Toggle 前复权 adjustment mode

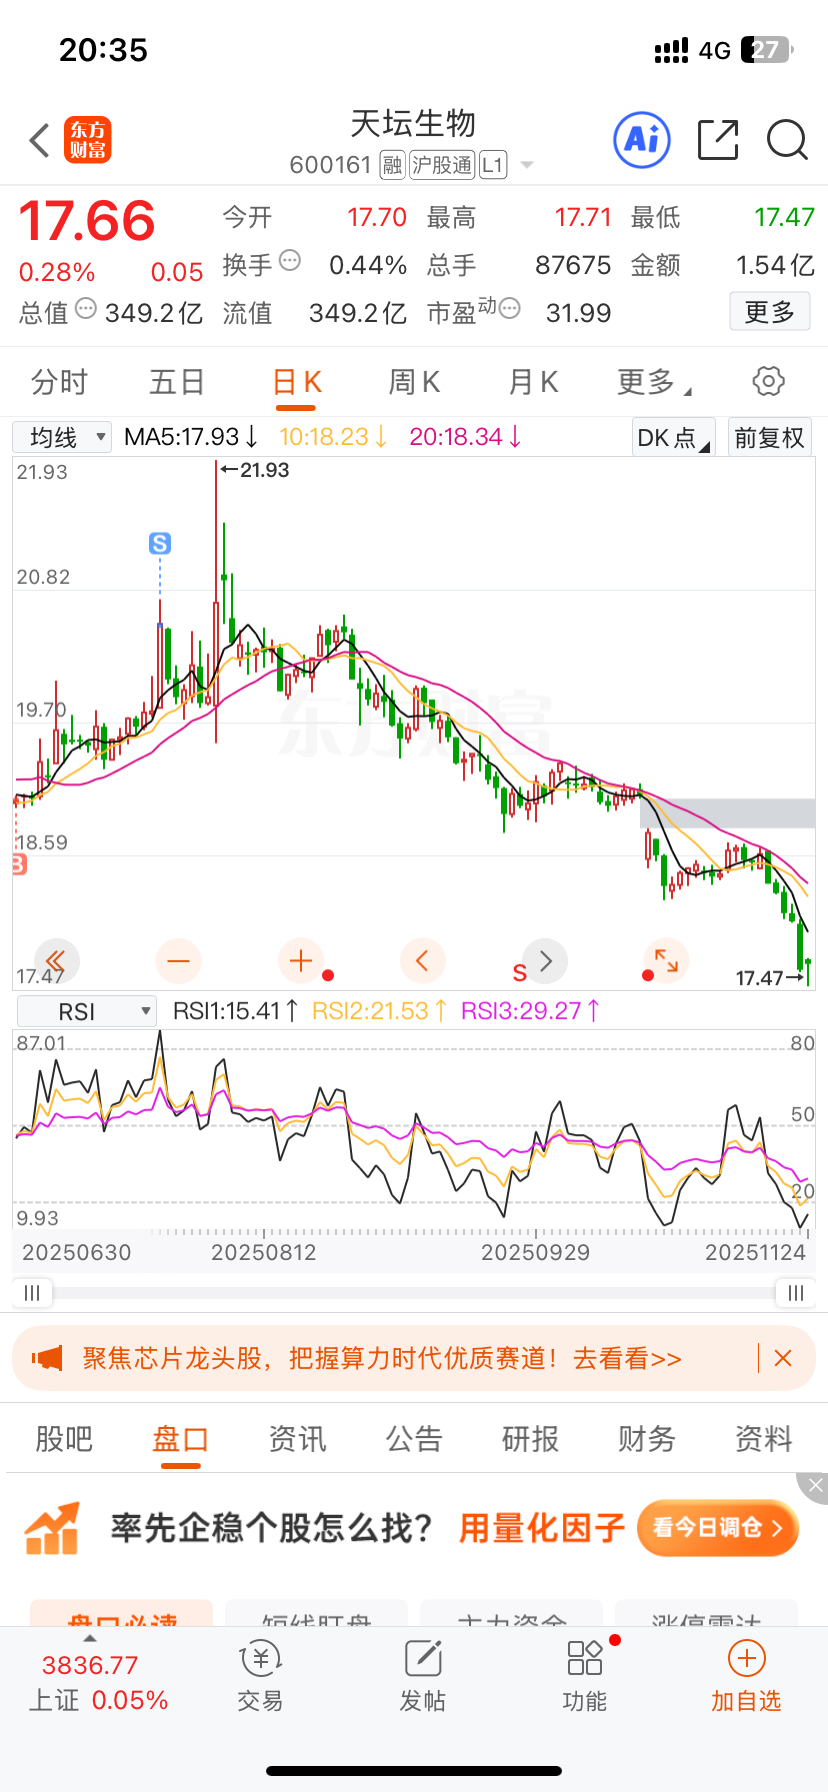(769, 437)
